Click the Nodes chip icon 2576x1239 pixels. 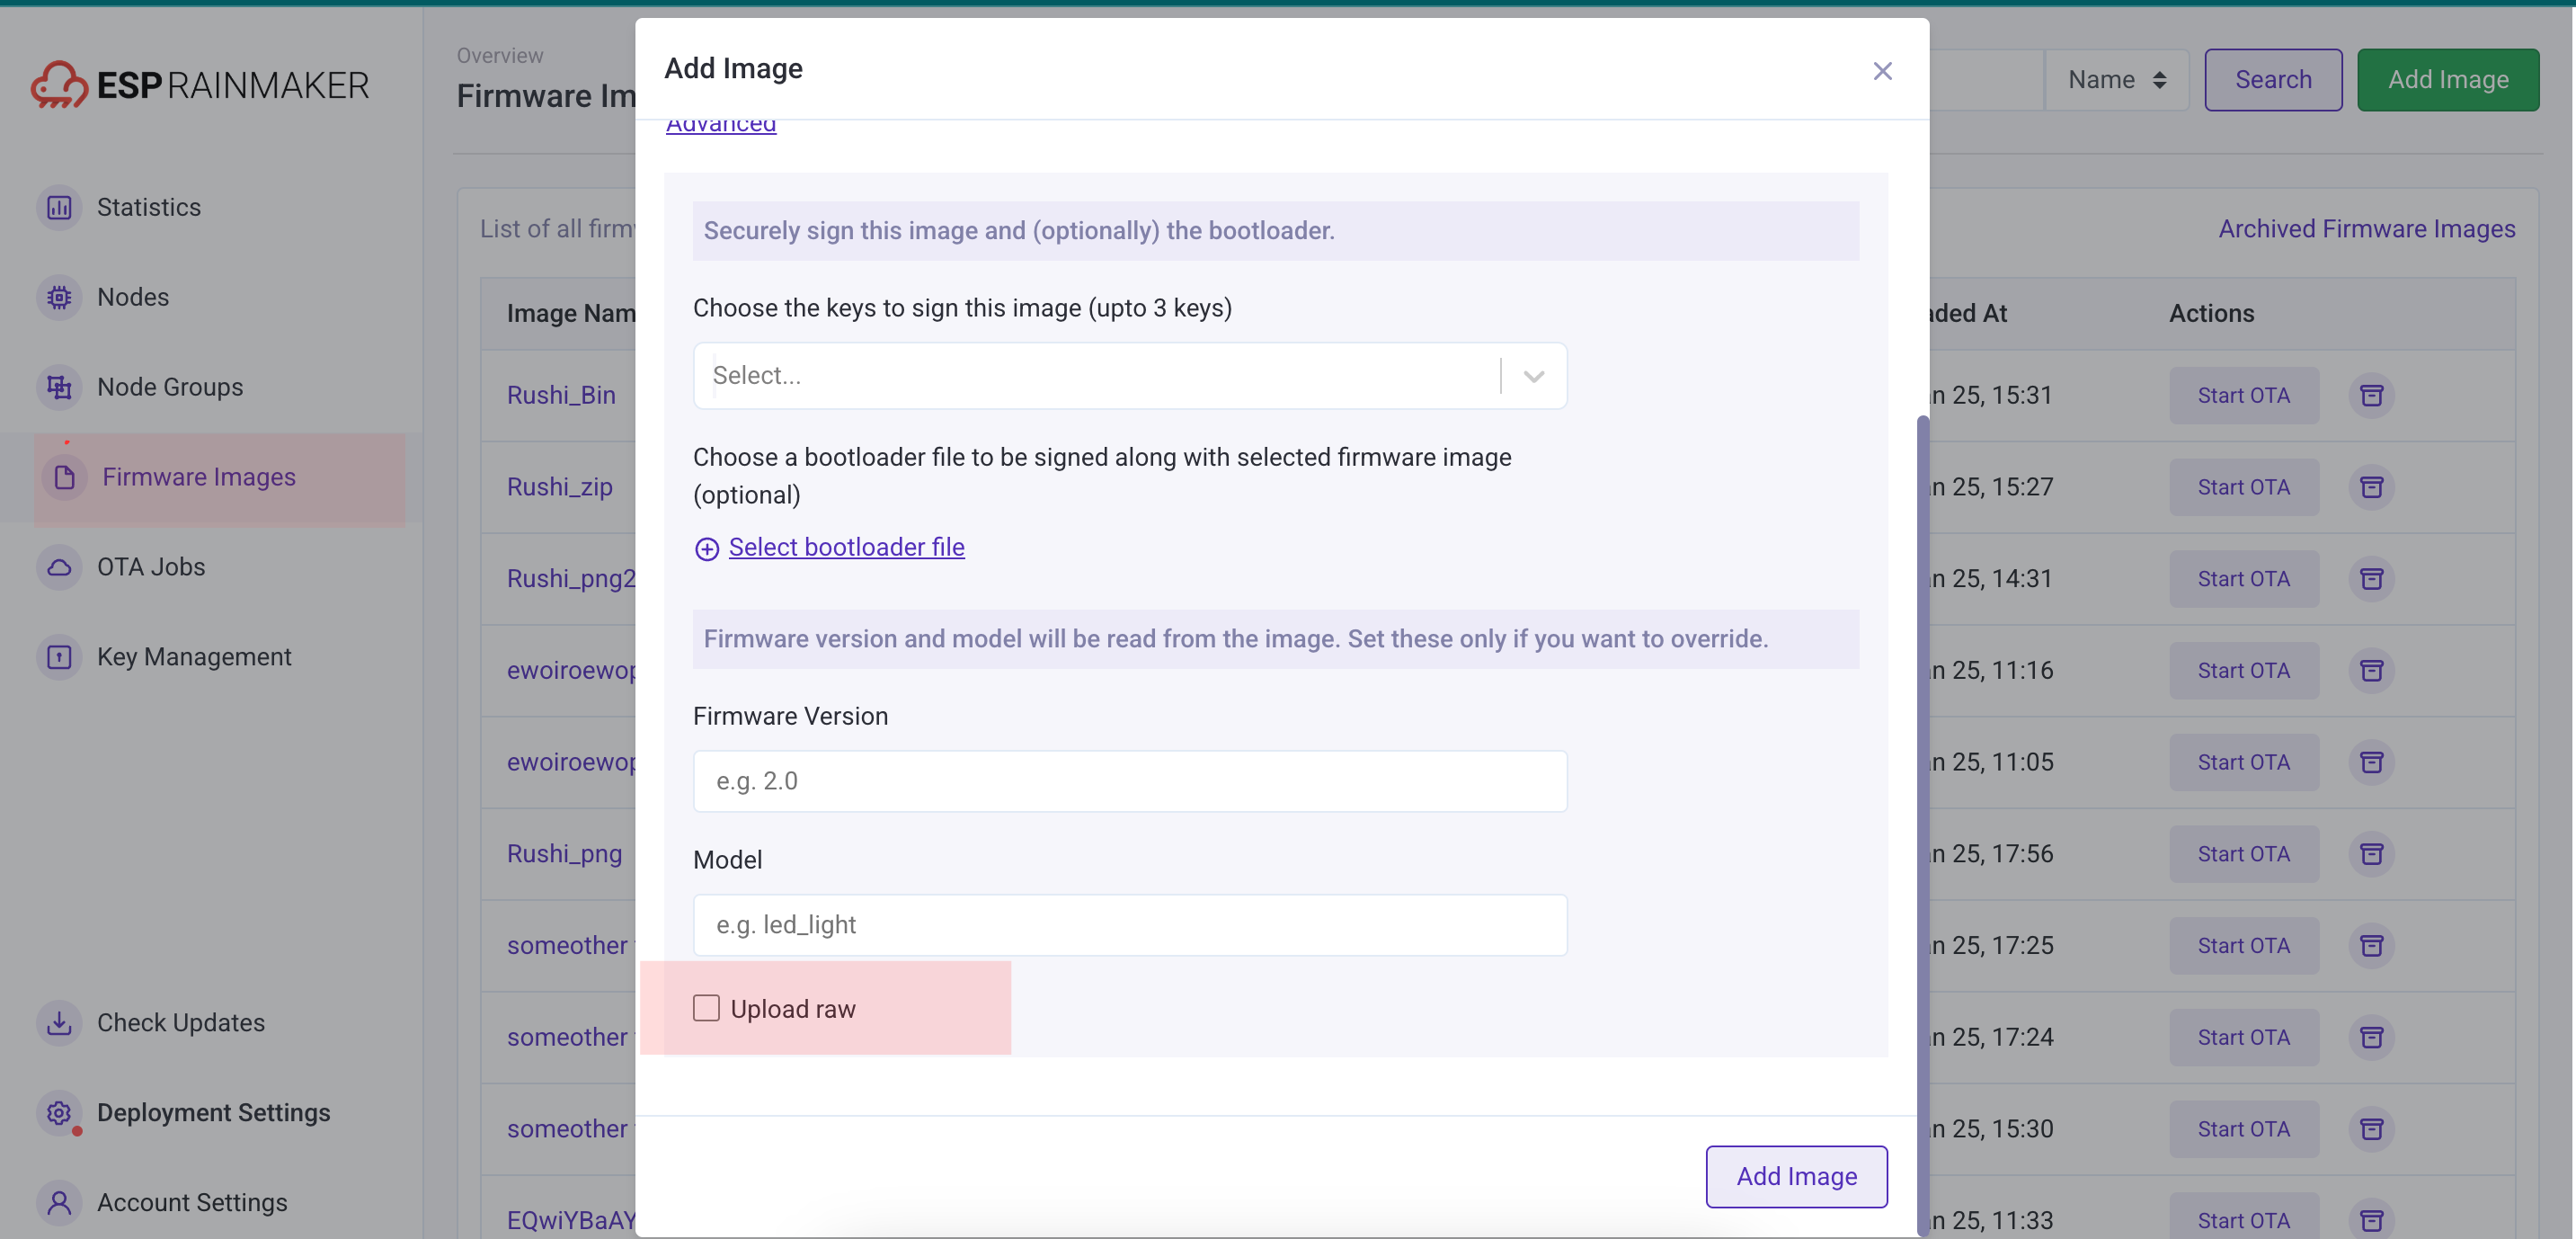(x=59, y=297)
